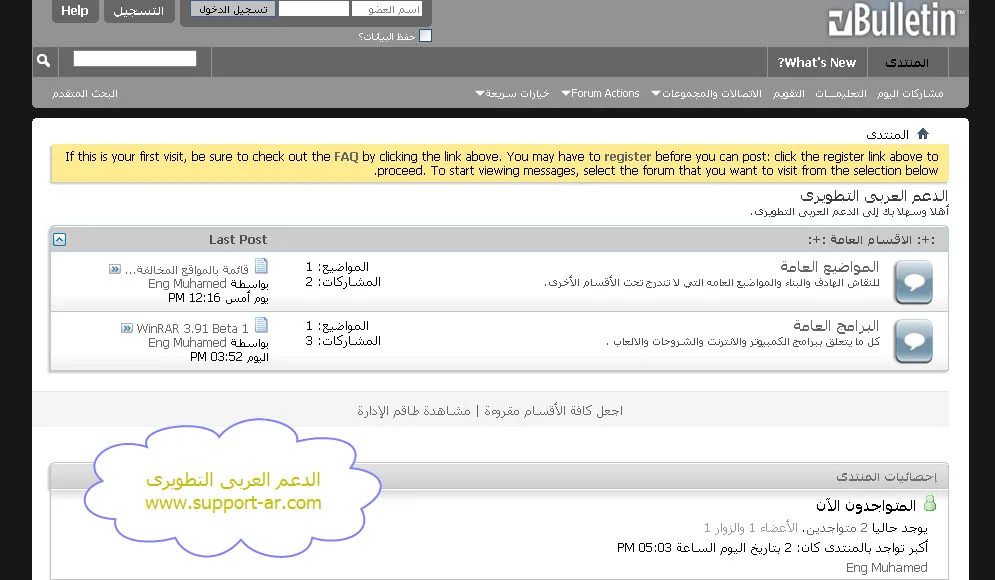Select the المنتدى tab
Image resolution: width=995 pixels, height=580 pixels.
point(906,63)
